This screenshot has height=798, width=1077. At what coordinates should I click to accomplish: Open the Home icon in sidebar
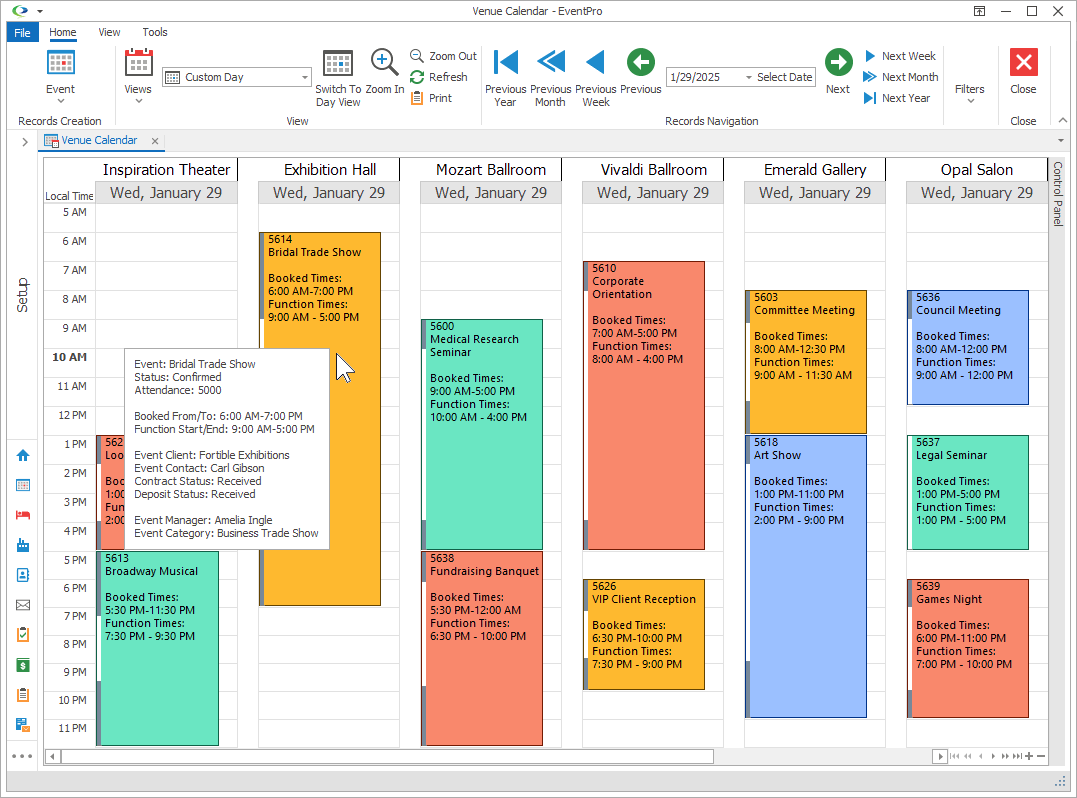pos(23,455)
